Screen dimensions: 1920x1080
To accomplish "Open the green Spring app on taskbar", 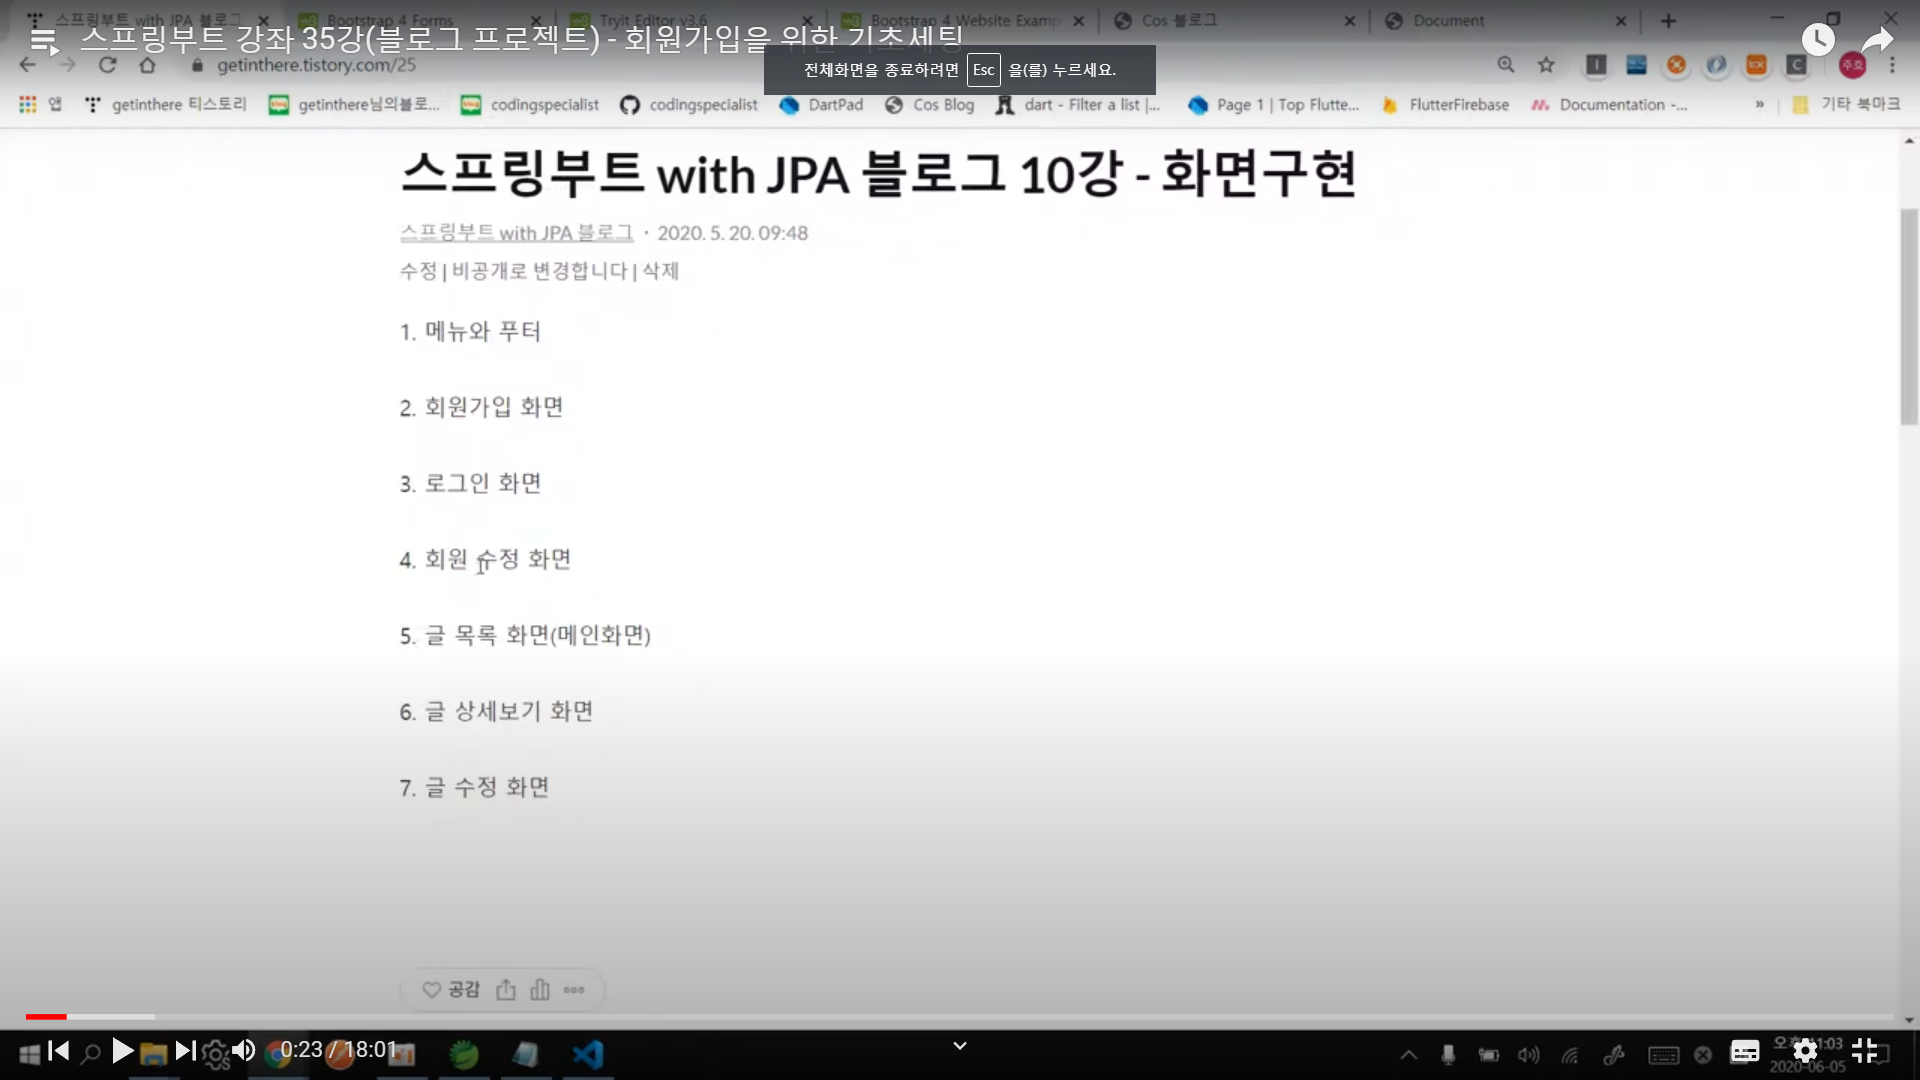I will (463, 1054).
